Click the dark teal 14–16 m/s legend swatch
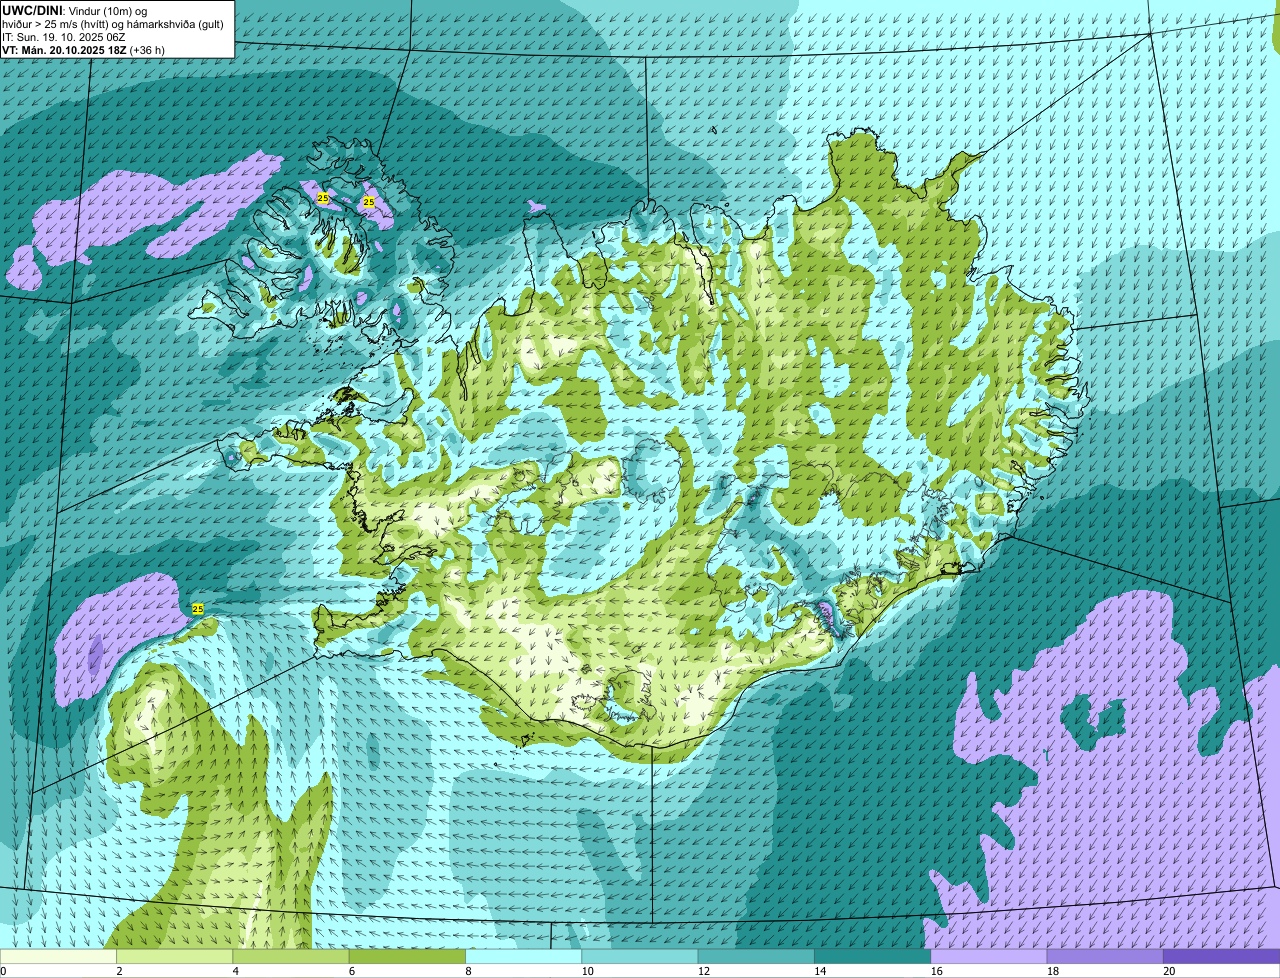Viewport: 1280px width, 978px height. [x=873, y=957]
